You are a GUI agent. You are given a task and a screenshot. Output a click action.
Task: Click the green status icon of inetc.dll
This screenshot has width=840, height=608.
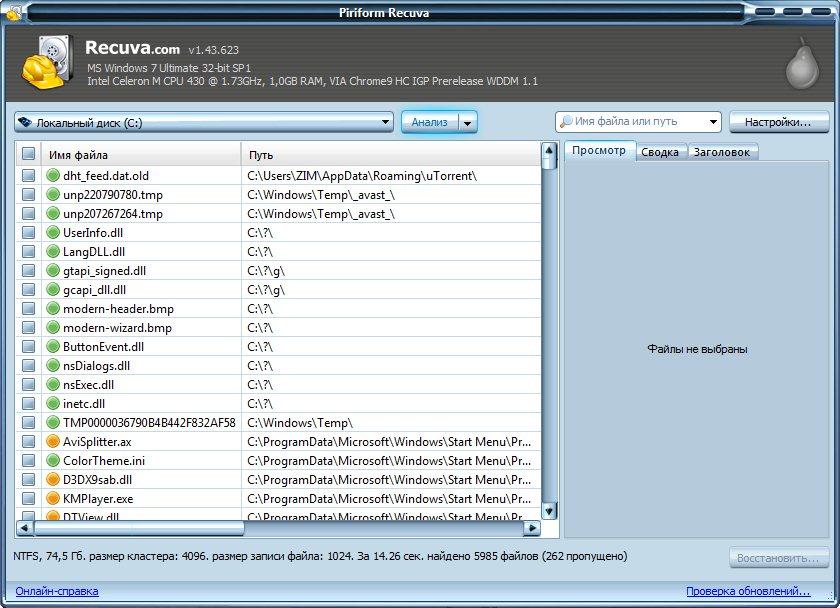pos(52,404)
